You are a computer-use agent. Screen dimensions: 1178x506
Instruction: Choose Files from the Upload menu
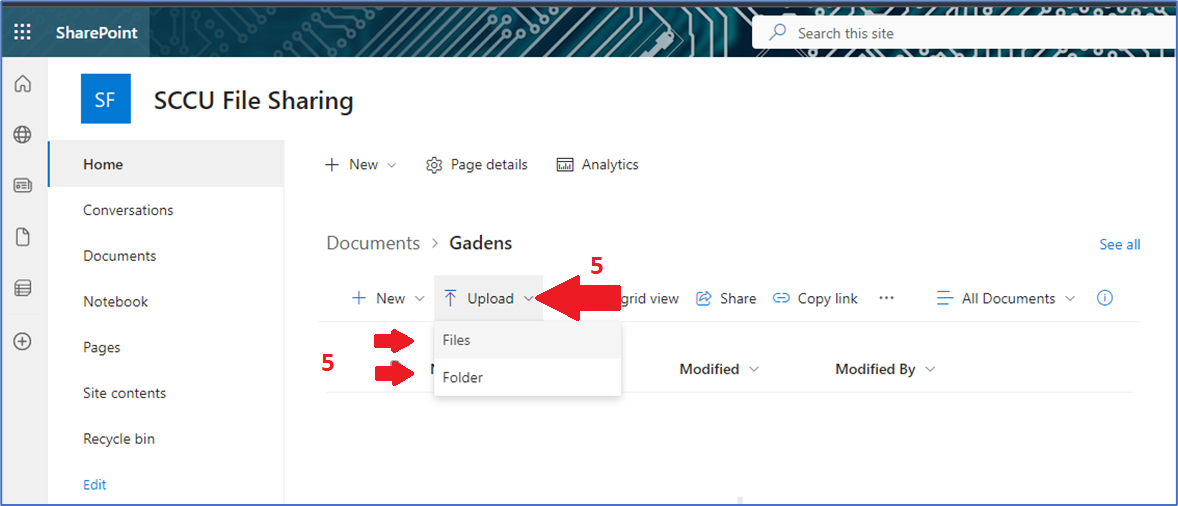coord(527,340)
